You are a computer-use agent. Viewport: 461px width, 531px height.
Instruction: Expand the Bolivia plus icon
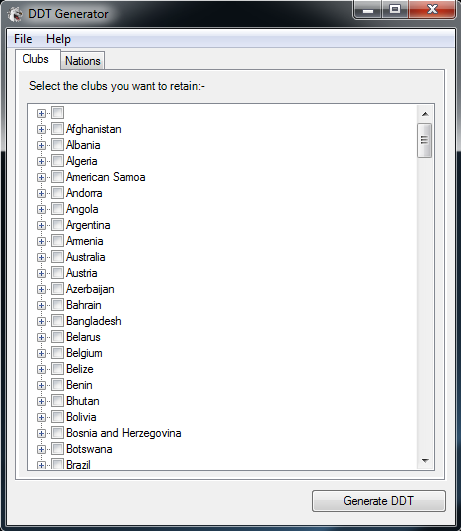coord(41,418)
